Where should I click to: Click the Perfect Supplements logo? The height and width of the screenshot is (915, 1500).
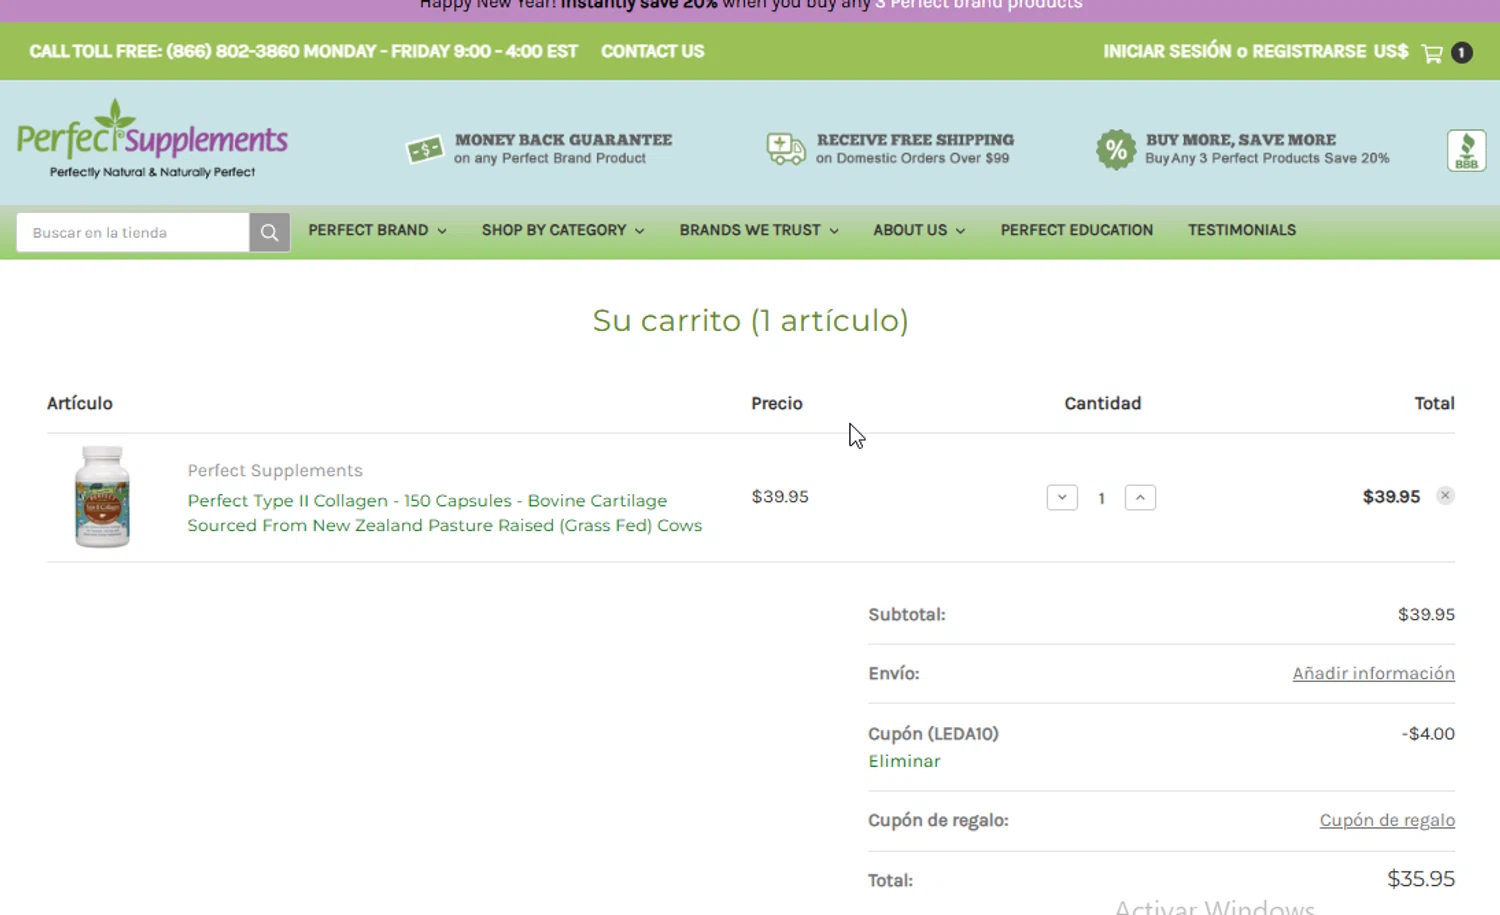pos(152,140)
